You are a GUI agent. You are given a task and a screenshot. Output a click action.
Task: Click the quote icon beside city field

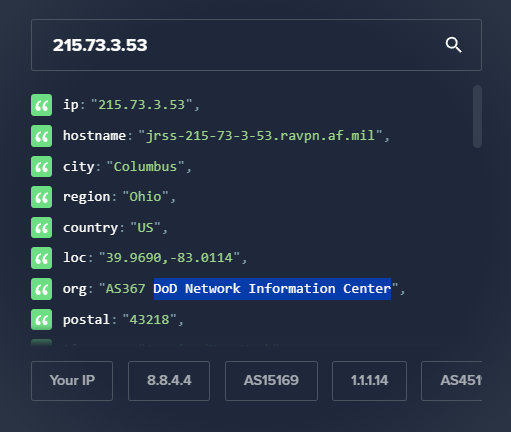[x=41, y=166]
